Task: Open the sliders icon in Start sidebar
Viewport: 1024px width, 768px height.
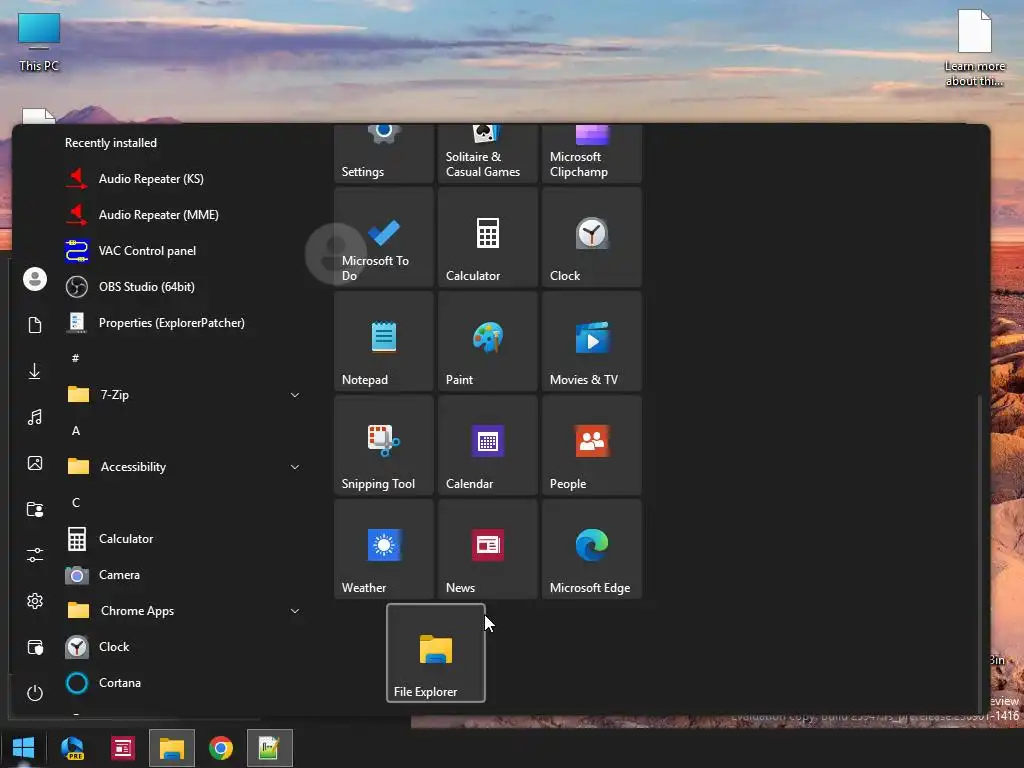Action: point(35,555)
